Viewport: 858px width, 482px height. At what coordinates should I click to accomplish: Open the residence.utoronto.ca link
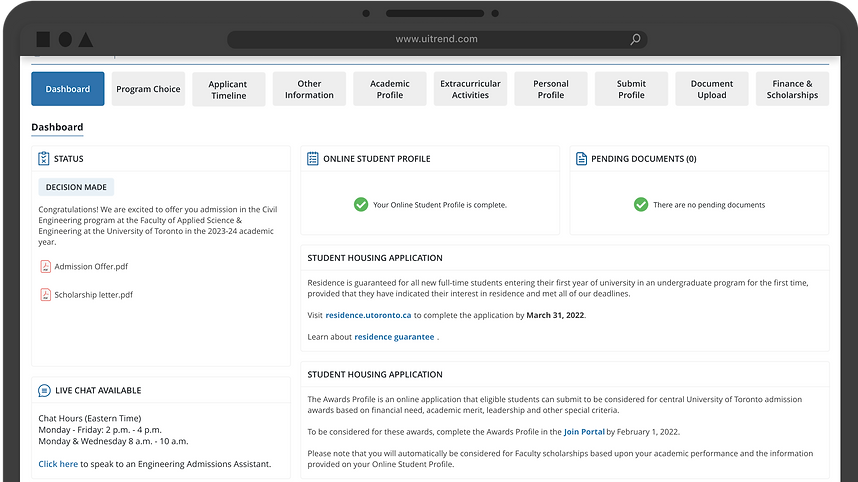point(368,315)
